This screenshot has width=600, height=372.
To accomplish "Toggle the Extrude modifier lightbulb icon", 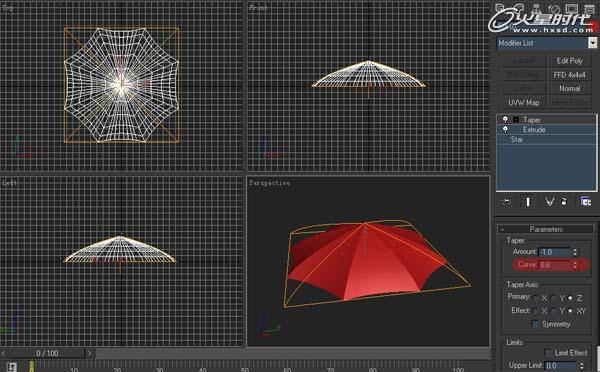I will (x=505, y=129).
